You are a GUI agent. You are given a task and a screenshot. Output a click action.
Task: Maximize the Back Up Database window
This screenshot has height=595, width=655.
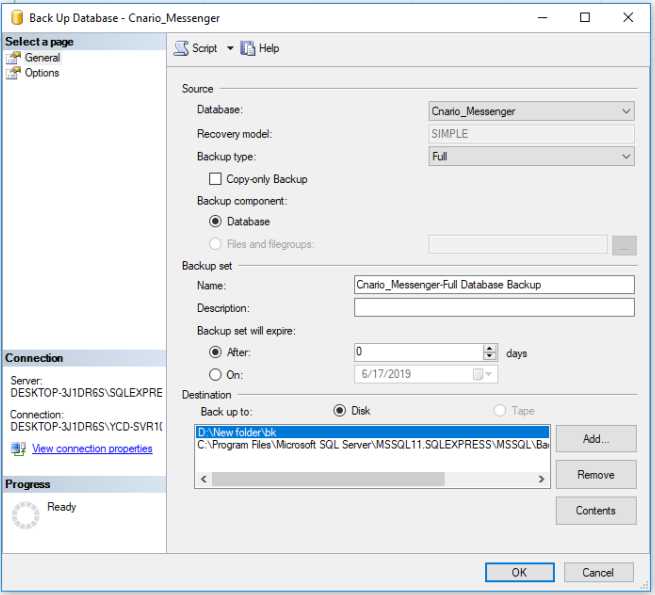585,18
